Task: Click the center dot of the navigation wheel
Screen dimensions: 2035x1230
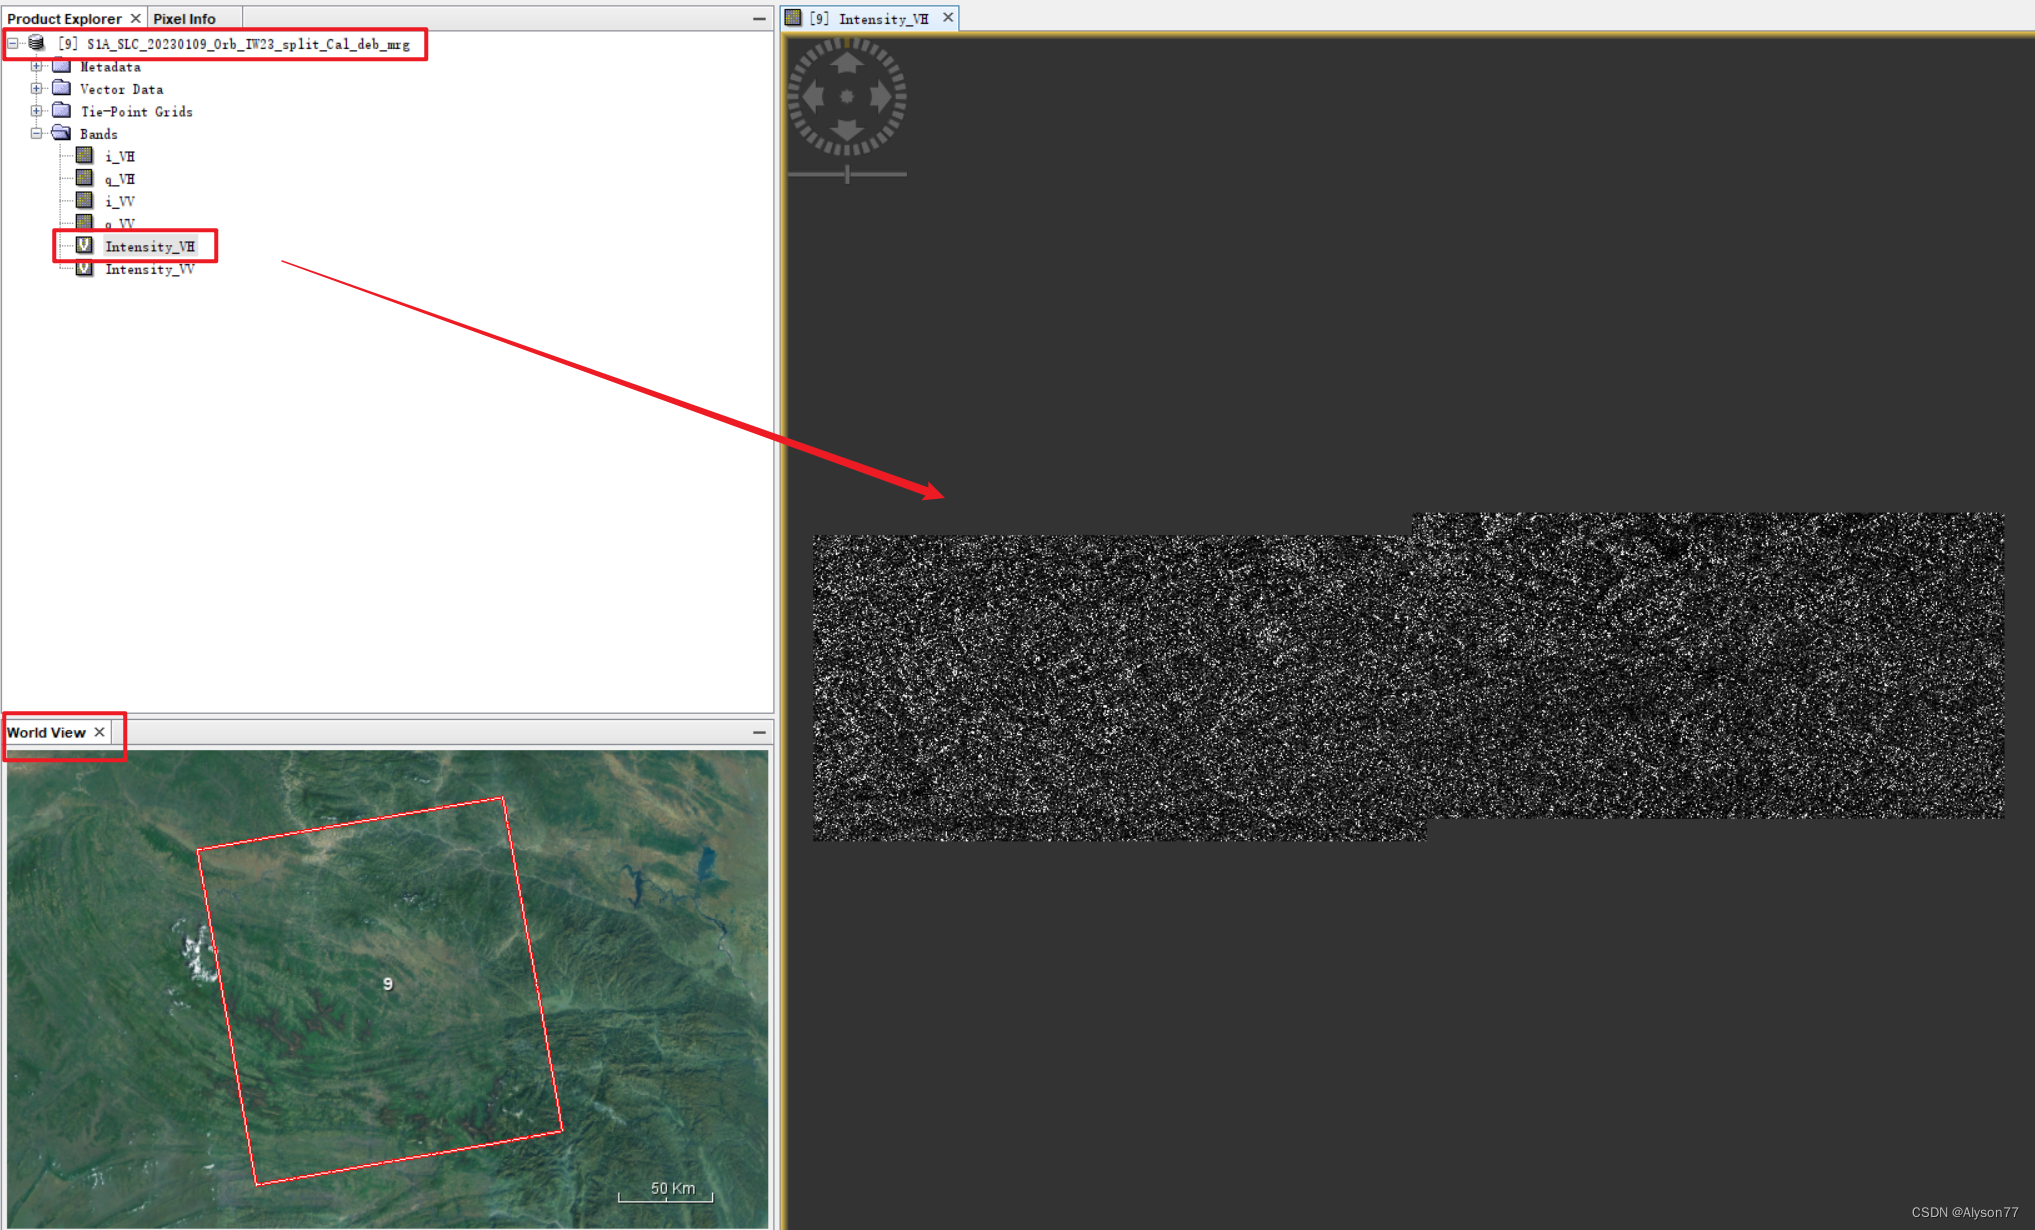Action: pyautogui.click(x=847, y=97)
